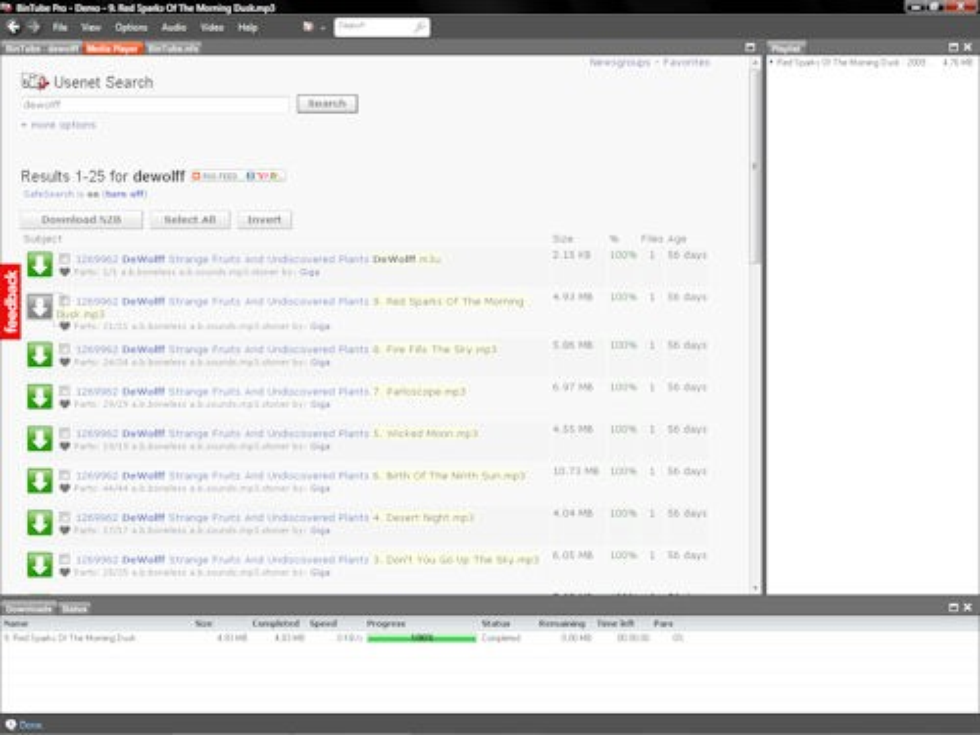The height and width of the screenshot is (735, 980).
Task: Open the View menu
Action: tap(91, 28)
